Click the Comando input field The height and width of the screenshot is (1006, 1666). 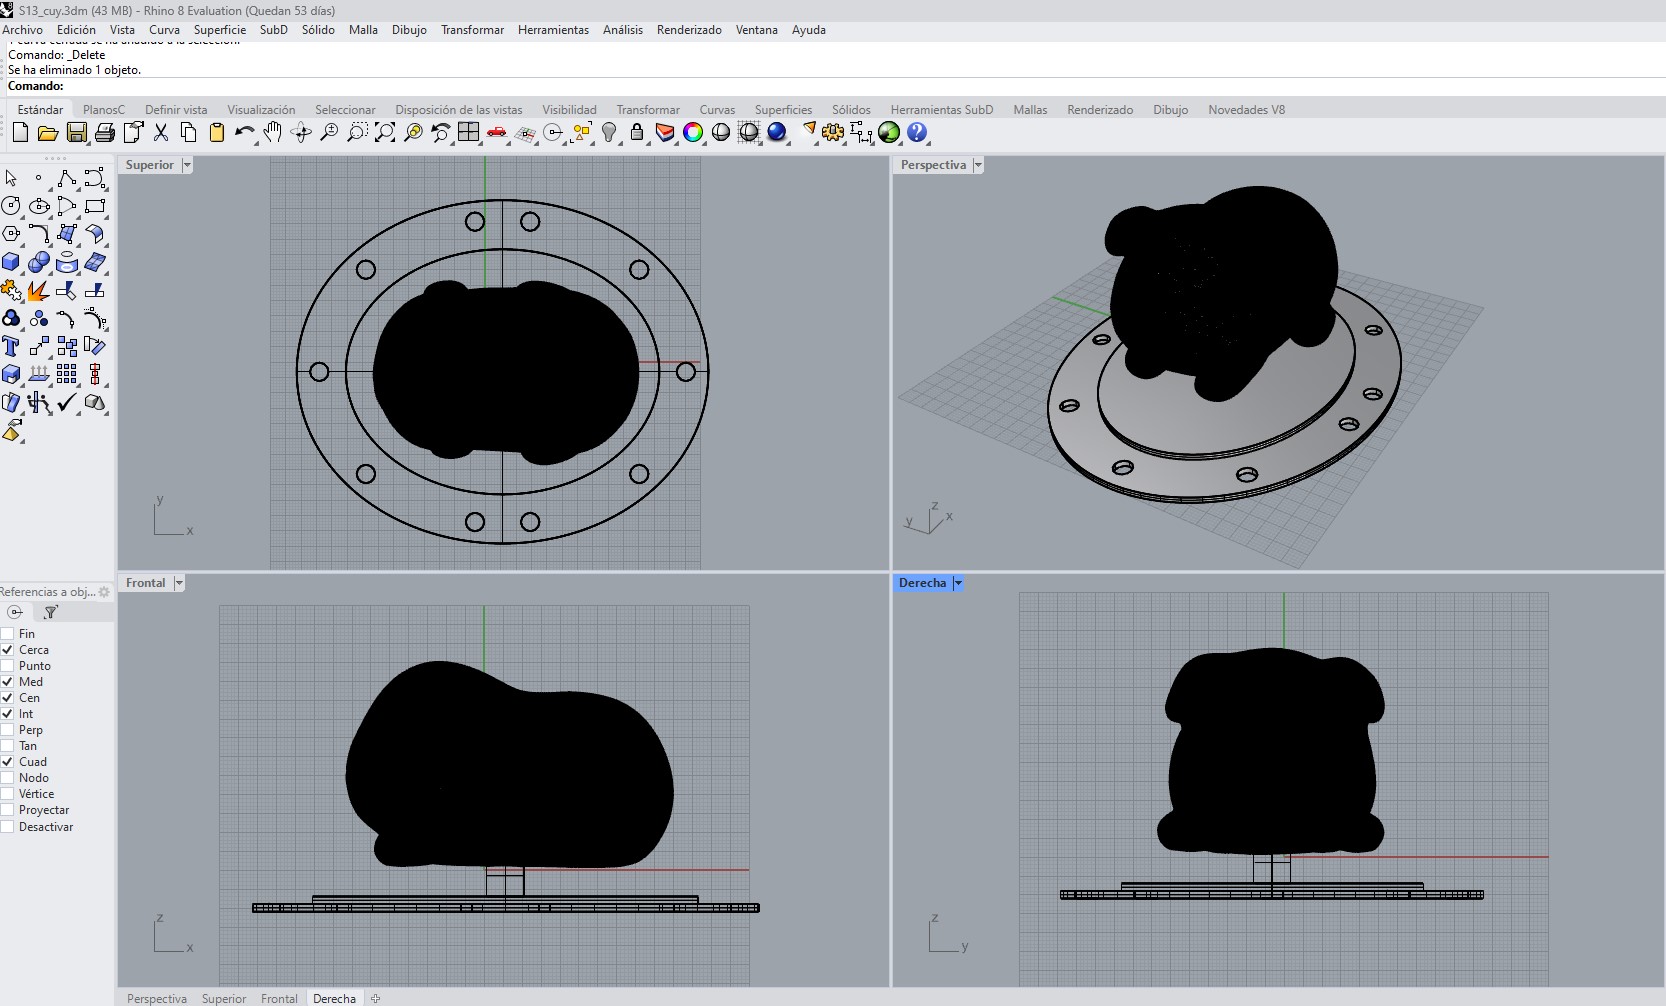tap(860, 86)
